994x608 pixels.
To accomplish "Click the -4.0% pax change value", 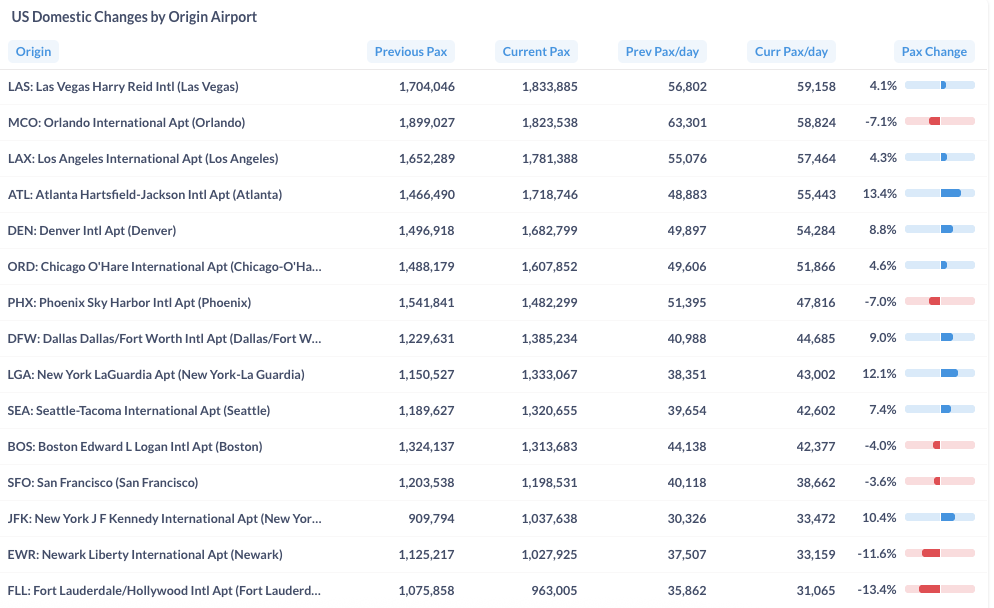I will [881, 446].
